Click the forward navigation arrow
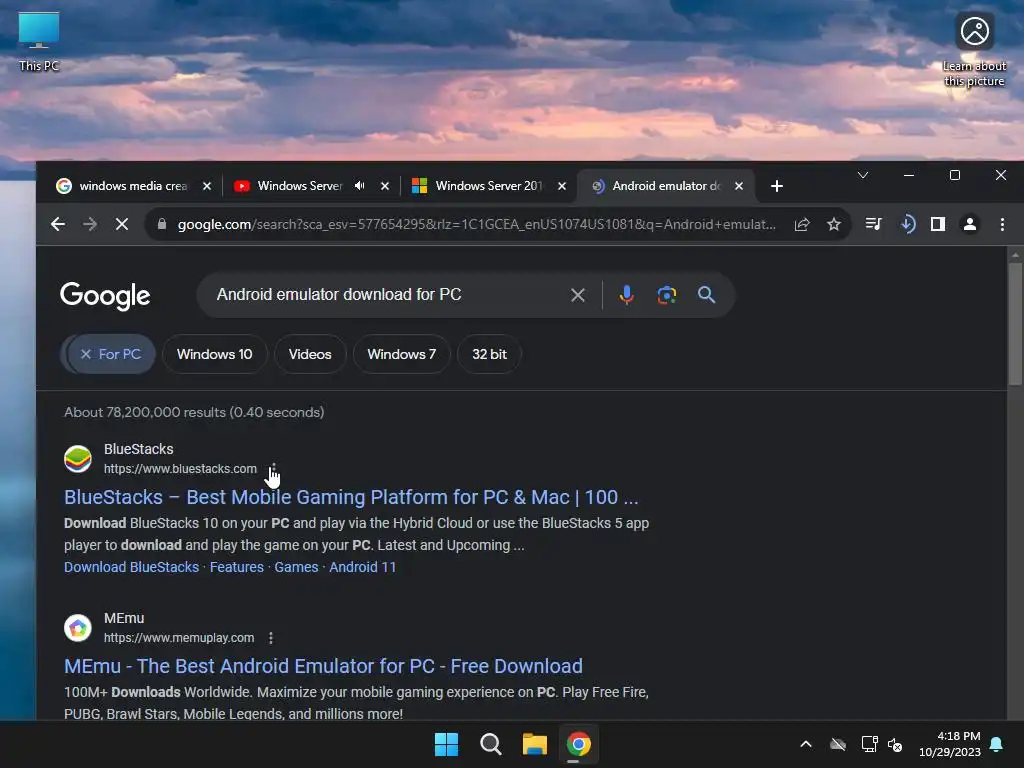The width and height of the screenshot is (1024, 768). tap(89, 224)
